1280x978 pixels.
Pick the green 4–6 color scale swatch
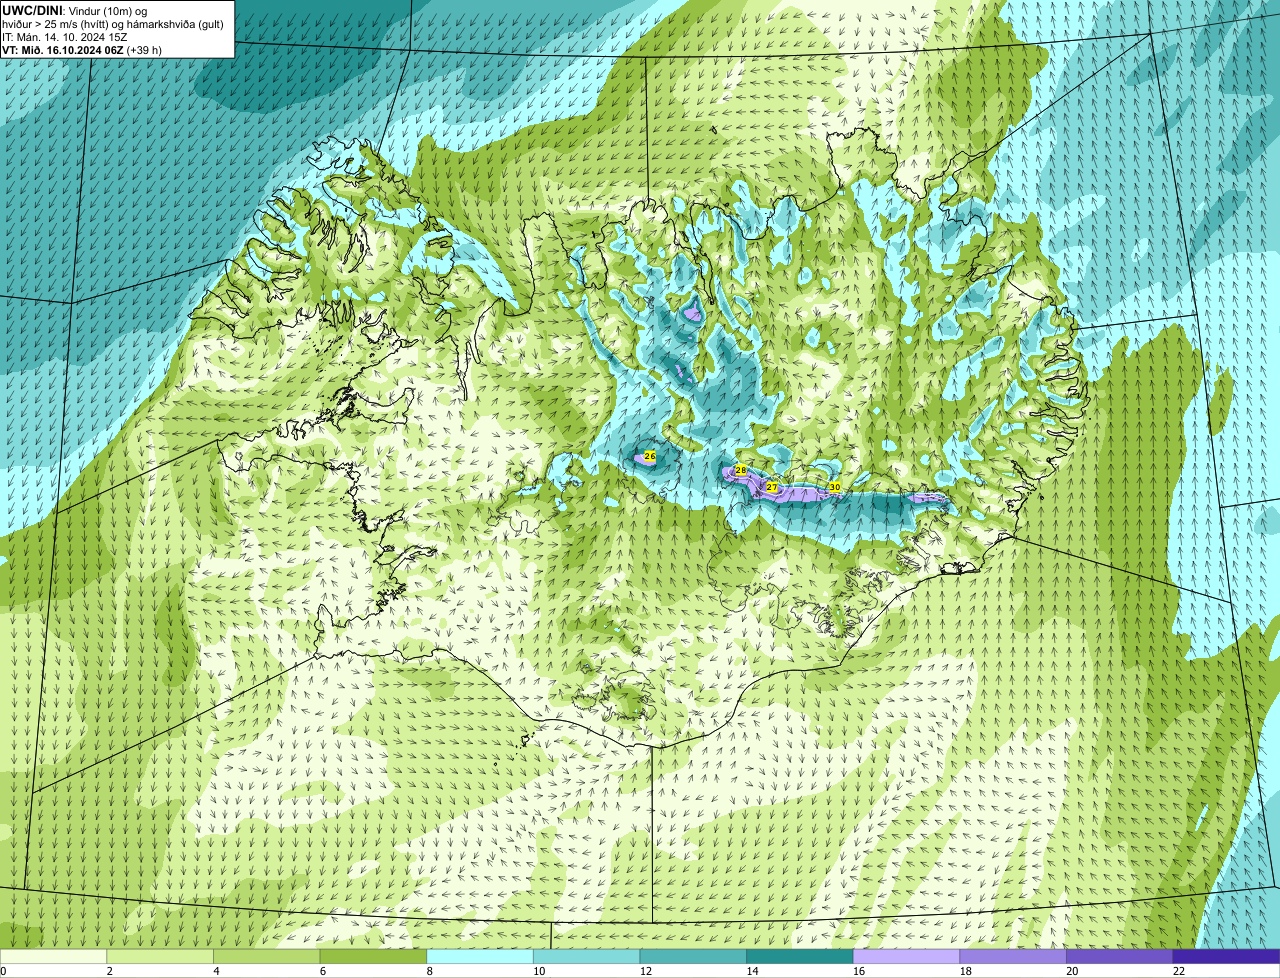267,956
